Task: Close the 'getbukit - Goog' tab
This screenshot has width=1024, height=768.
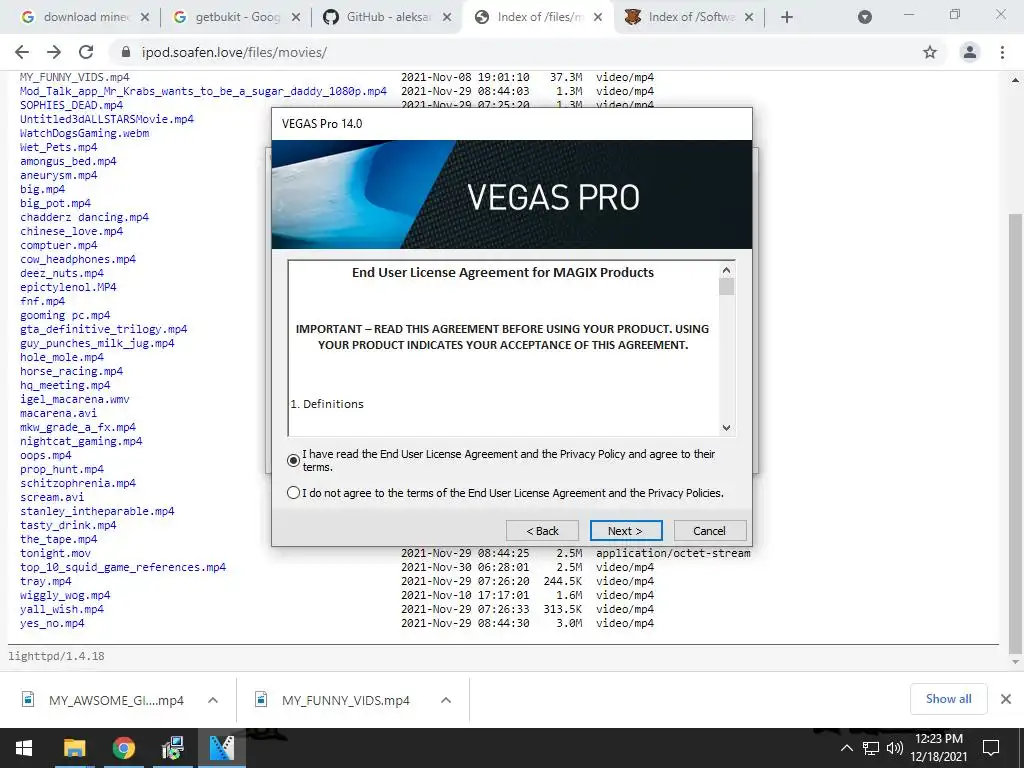Action: (x=296, y=18)
